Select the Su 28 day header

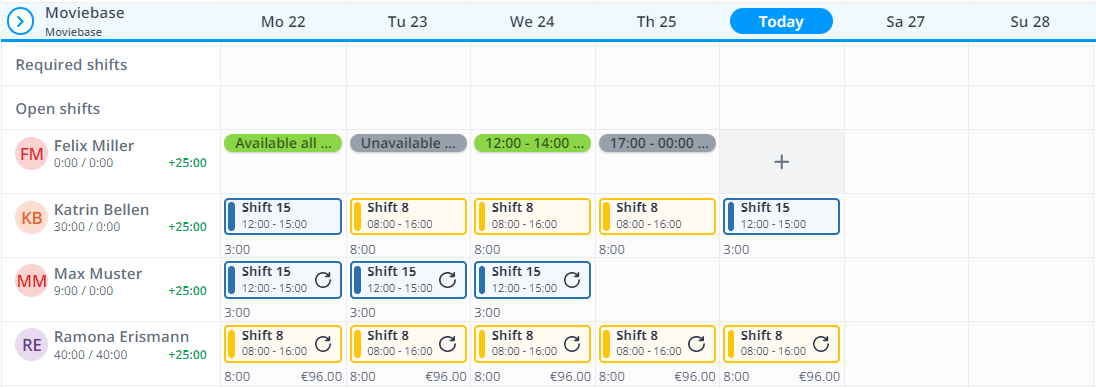click(x=1030, y=22)
